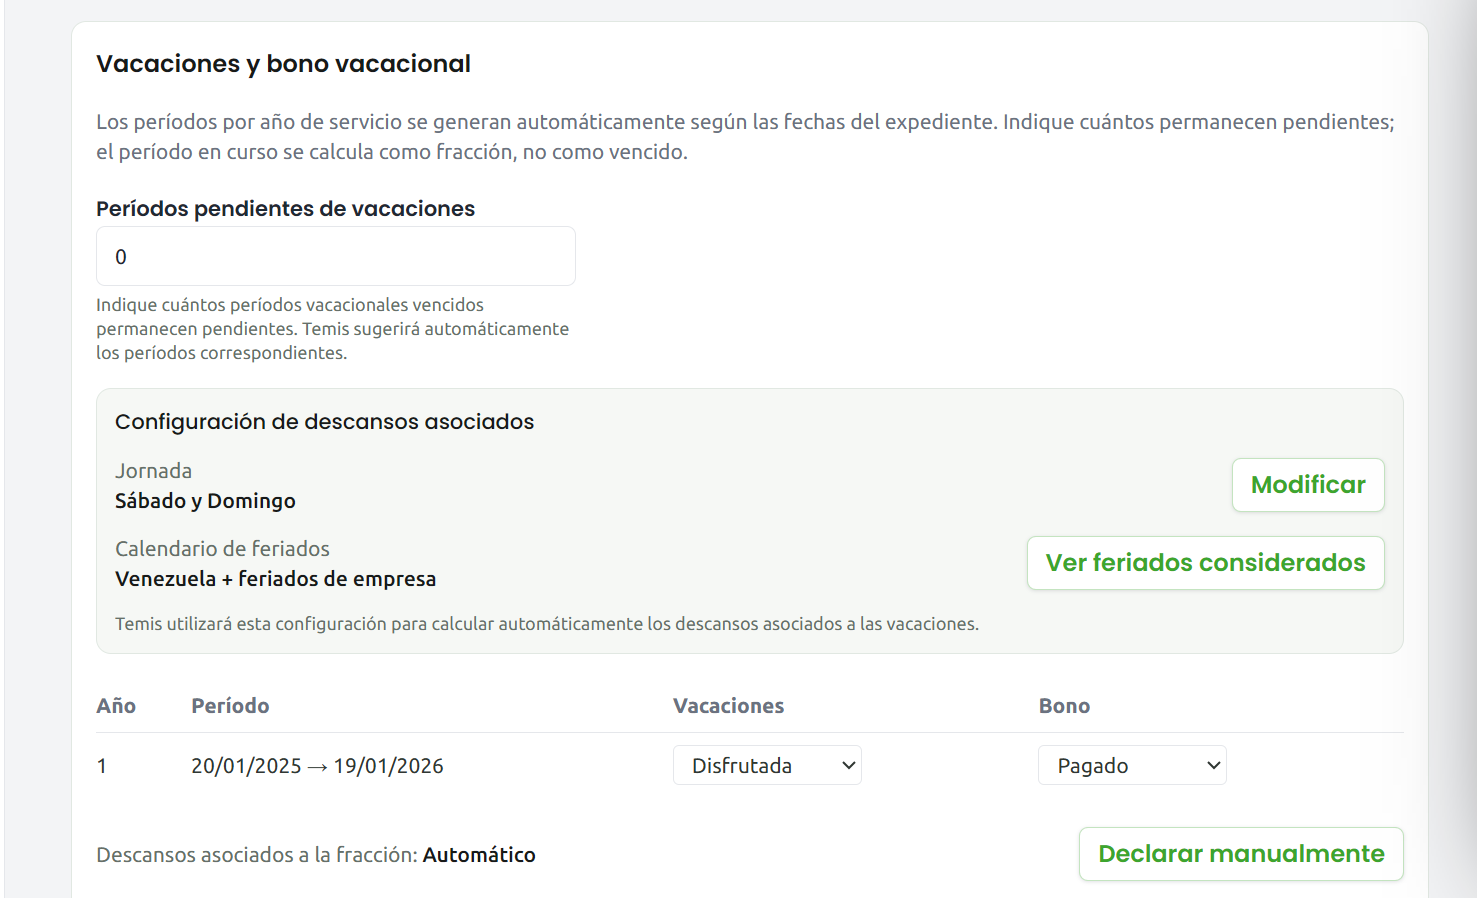Image resolution: width=1477 pixels, height=898 pixels.
Task: Click the Venezuela + feriados de empresa value
Action: click(275, 579)
